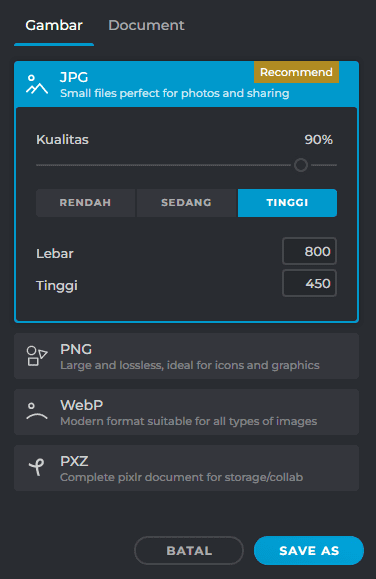
Task: Switch to the Document tab
Action: [x=146, y=25]
